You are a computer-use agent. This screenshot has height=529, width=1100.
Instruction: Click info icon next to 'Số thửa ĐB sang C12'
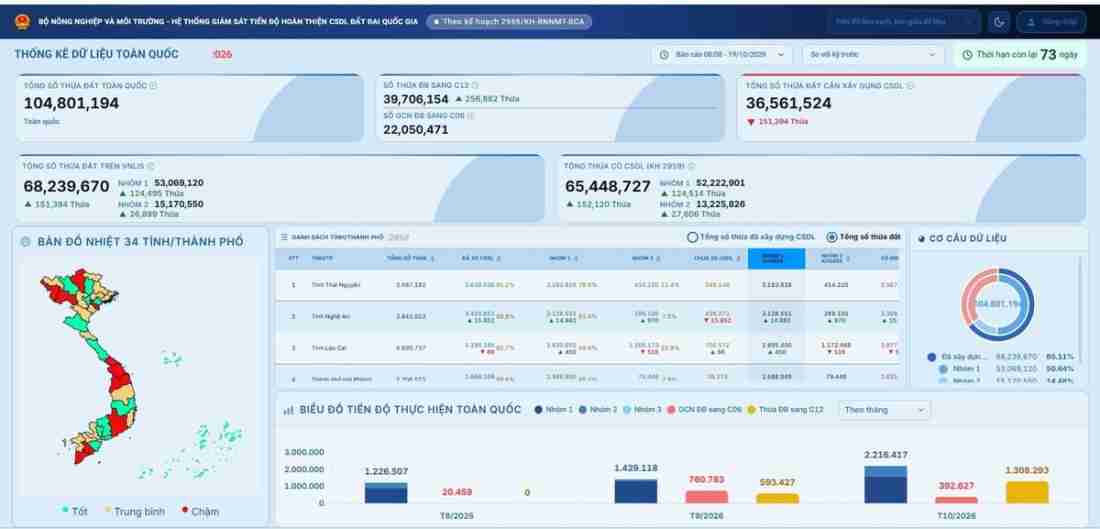click(x=475, y=85)
